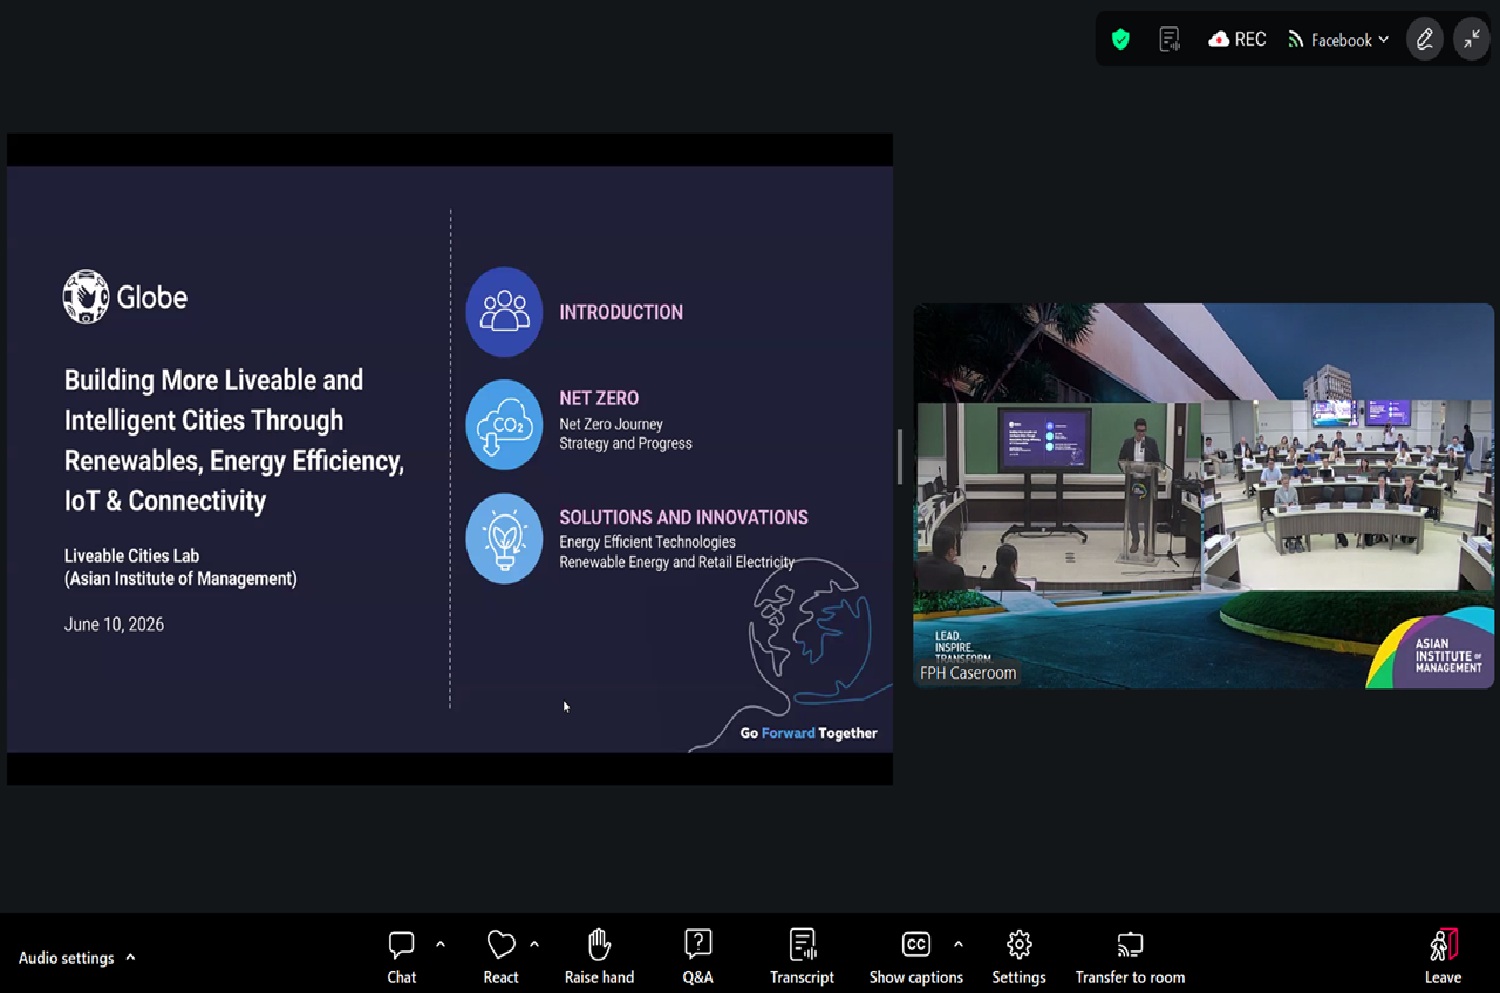This screenshot has height=993, width=1500.
Task: Click the "NET ZERO" heading on the slide
Action: (599, 398)
